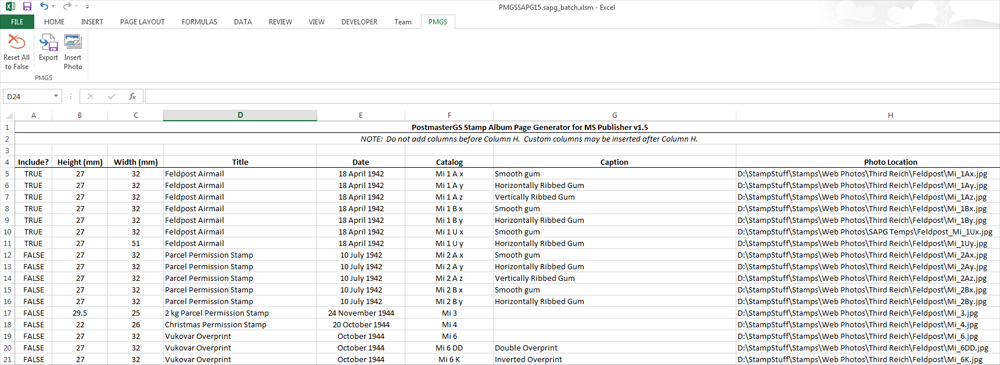Click into the formula bar input area
This screenshot has width=1000, height=365.
click(x=571, y=96)
